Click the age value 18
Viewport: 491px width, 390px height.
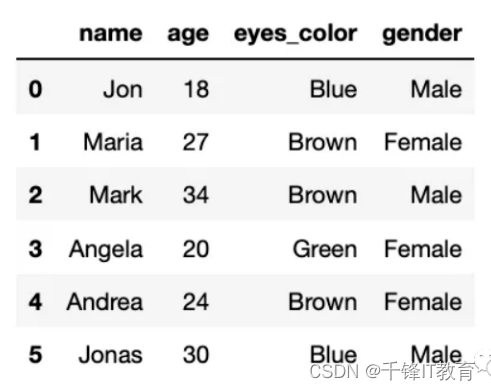(x=196, y=89)
